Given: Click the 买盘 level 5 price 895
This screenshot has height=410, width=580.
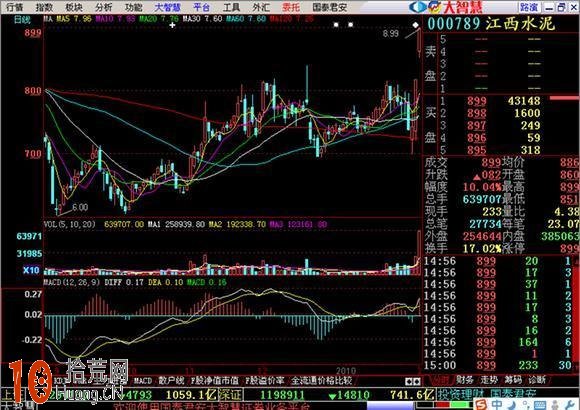Looking at the screenshot, I should [x=477, y=150].
